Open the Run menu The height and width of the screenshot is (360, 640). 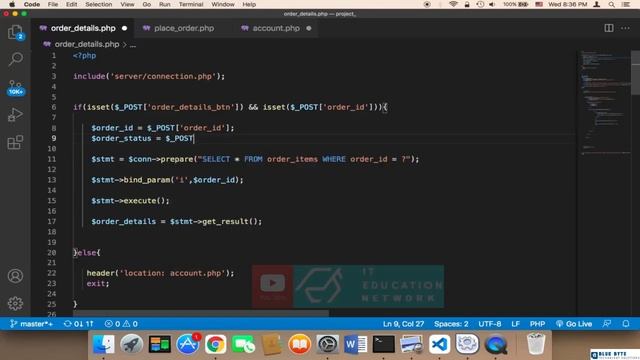[164, 4]
